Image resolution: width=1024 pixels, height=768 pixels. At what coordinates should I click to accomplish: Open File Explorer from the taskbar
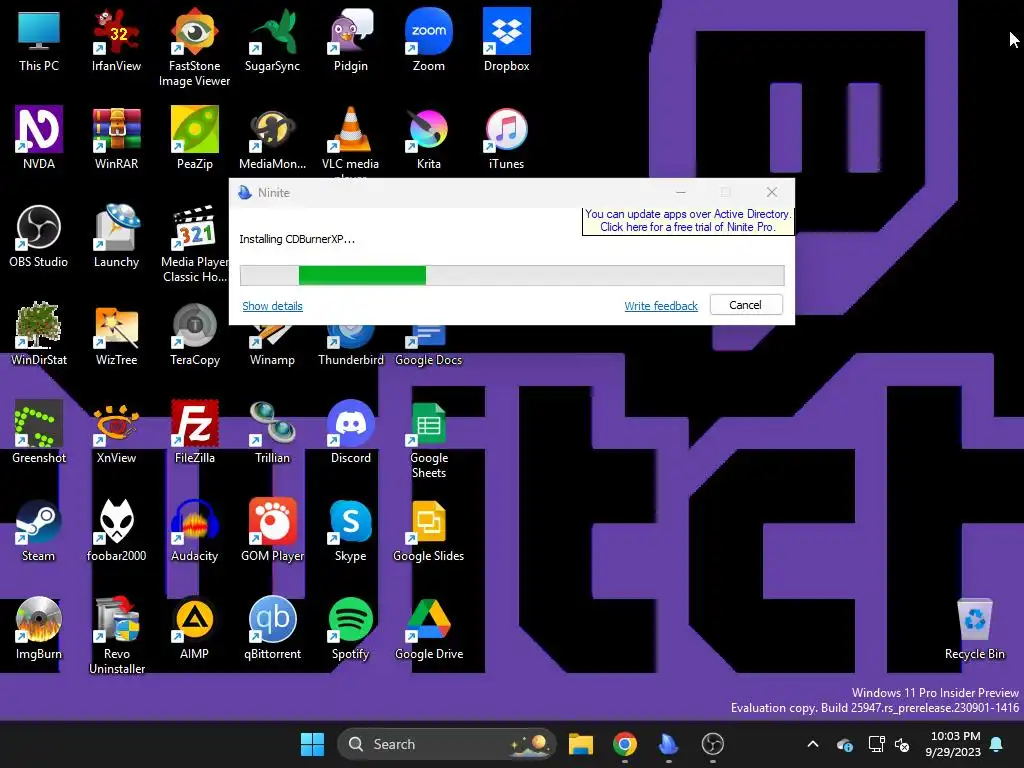581,744
